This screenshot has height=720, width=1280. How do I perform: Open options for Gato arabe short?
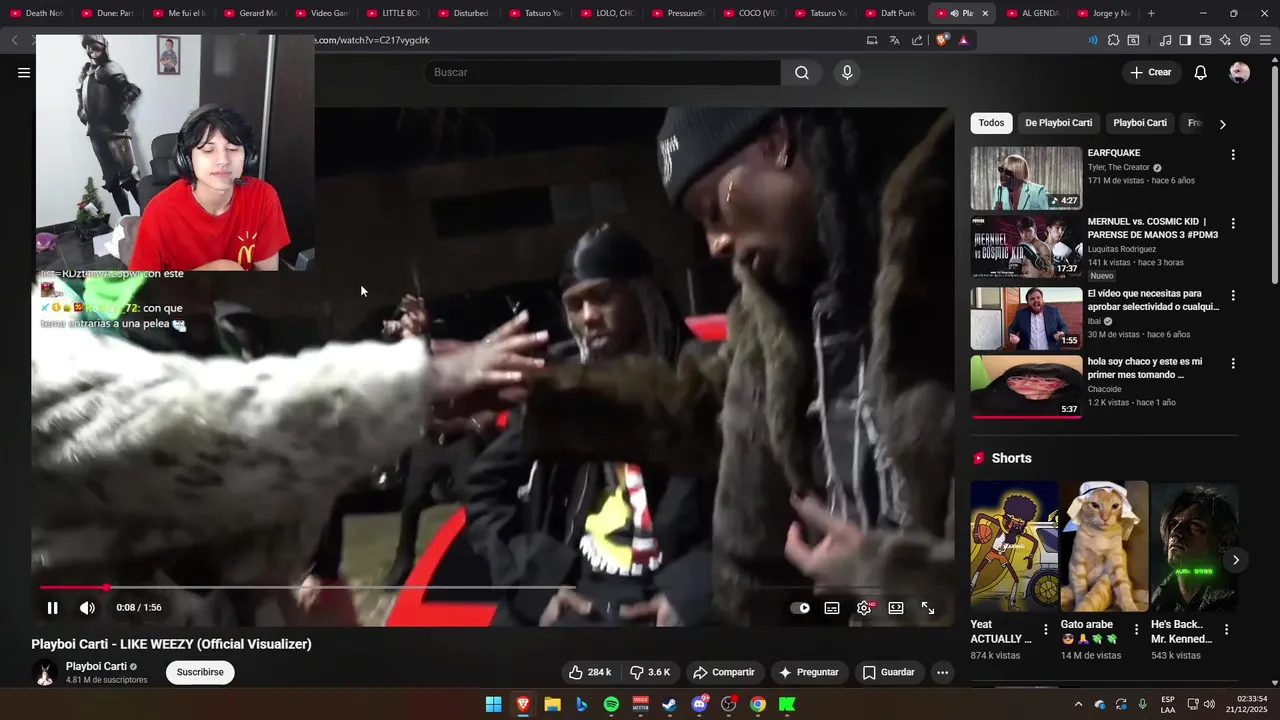[x=1136, y=630]
